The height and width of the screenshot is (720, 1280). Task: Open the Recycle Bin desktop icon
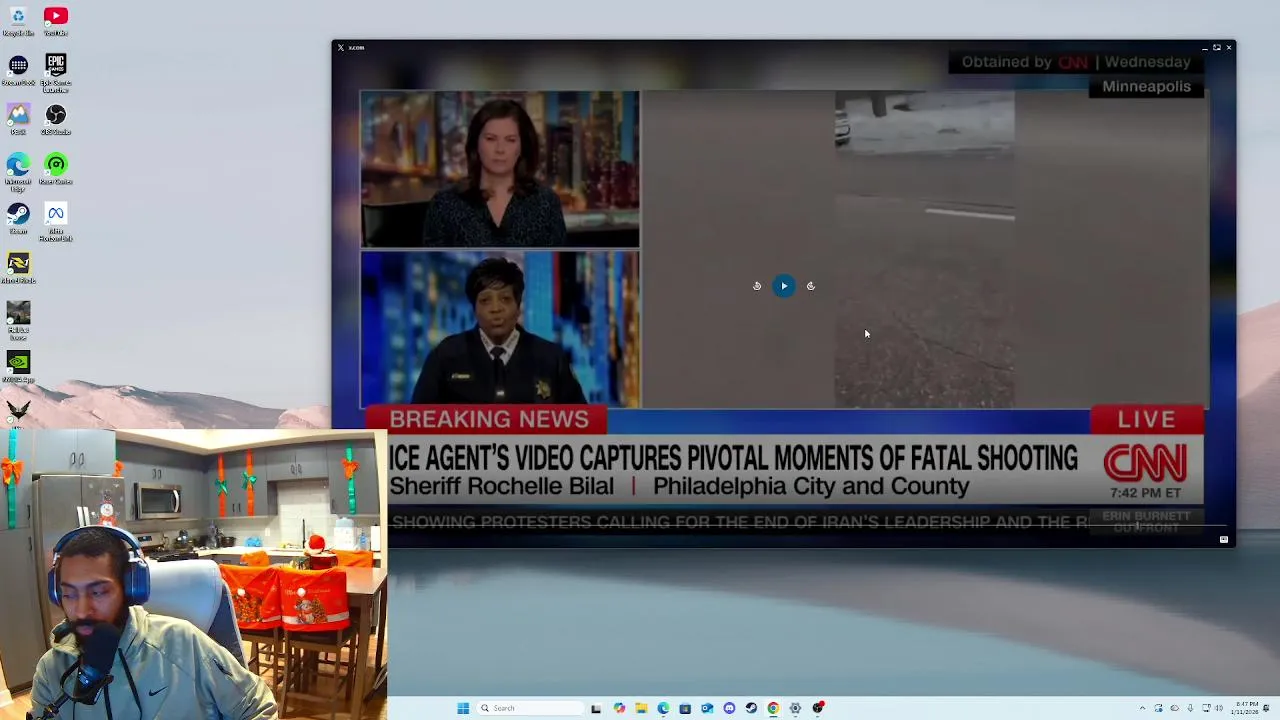18,20
